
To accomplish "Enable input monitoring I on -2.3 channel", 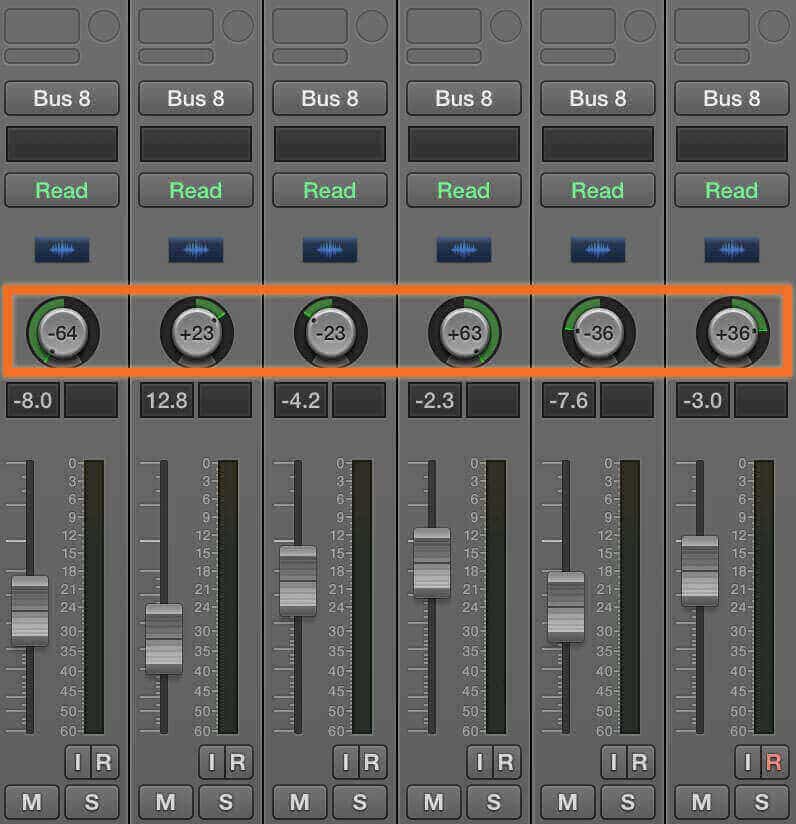I will [x=480, y=761].
